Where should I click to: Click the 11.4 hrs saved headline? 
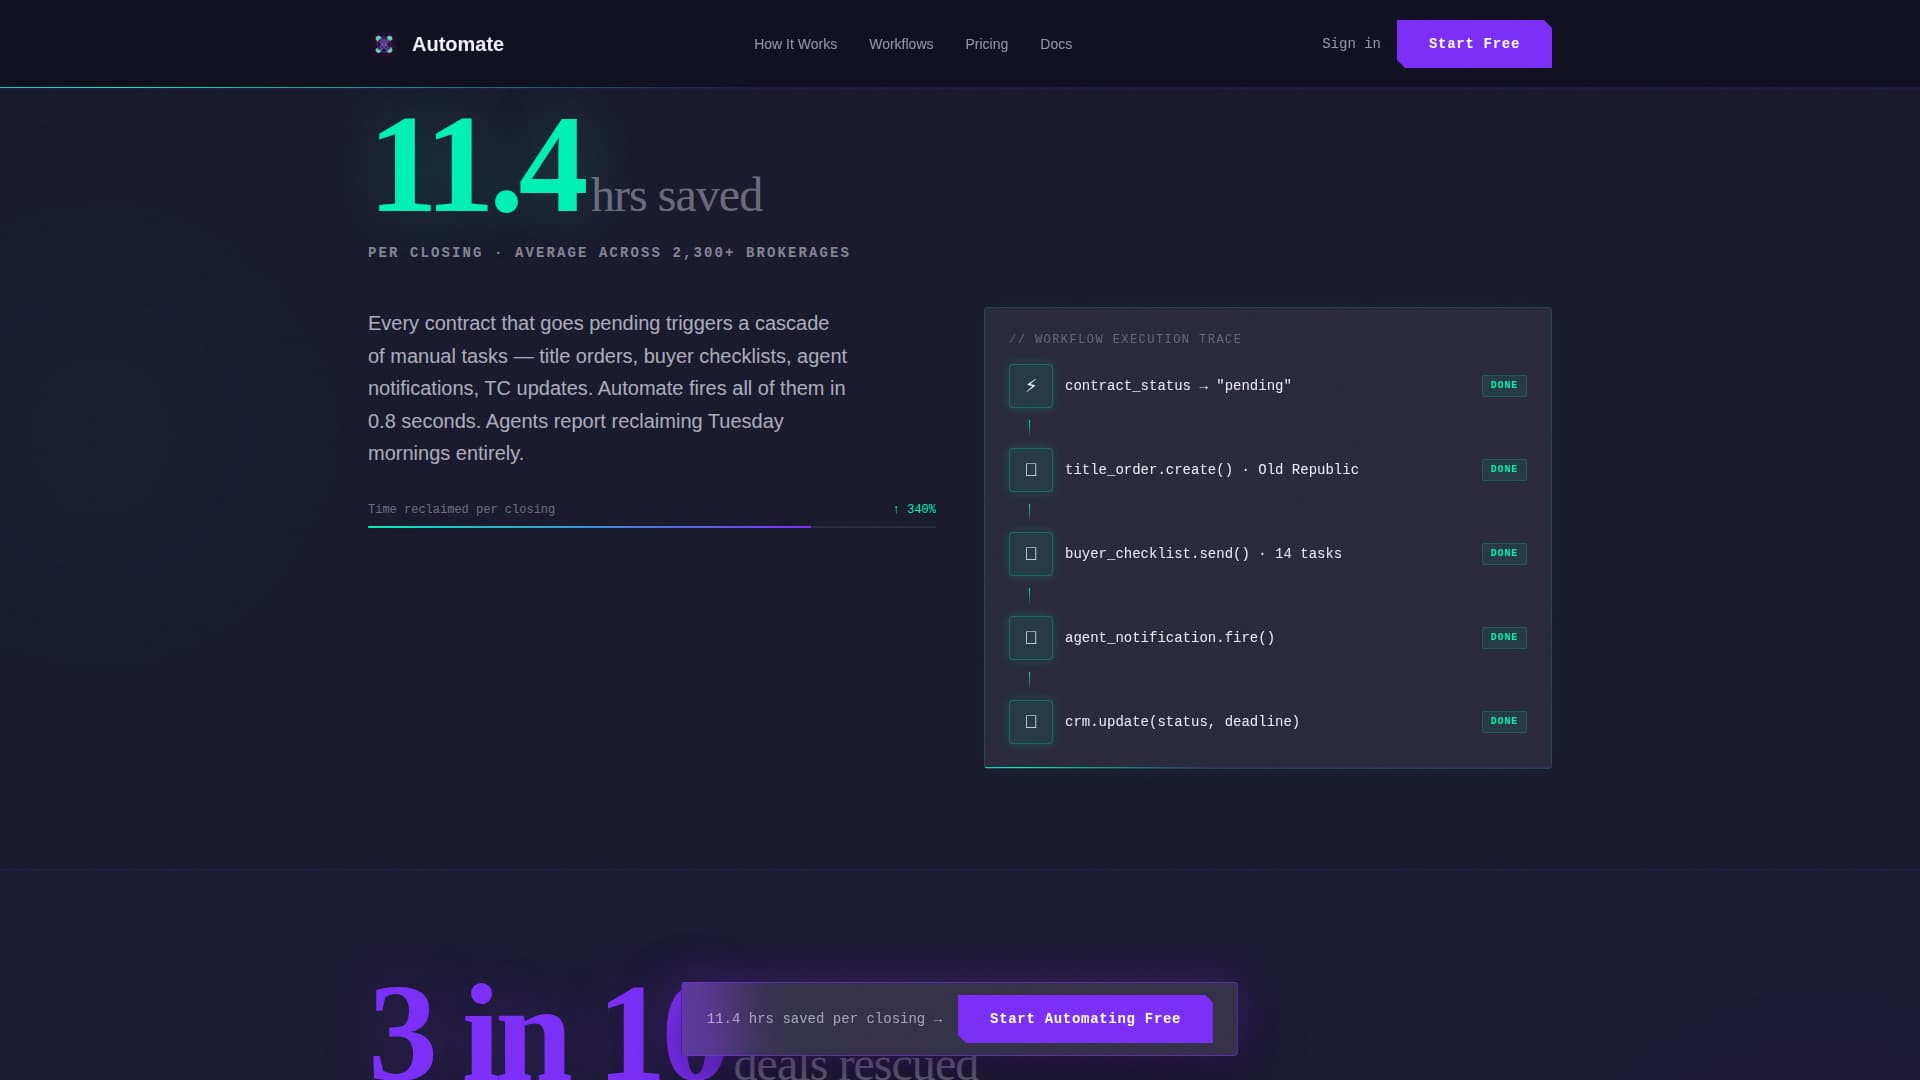566,166
